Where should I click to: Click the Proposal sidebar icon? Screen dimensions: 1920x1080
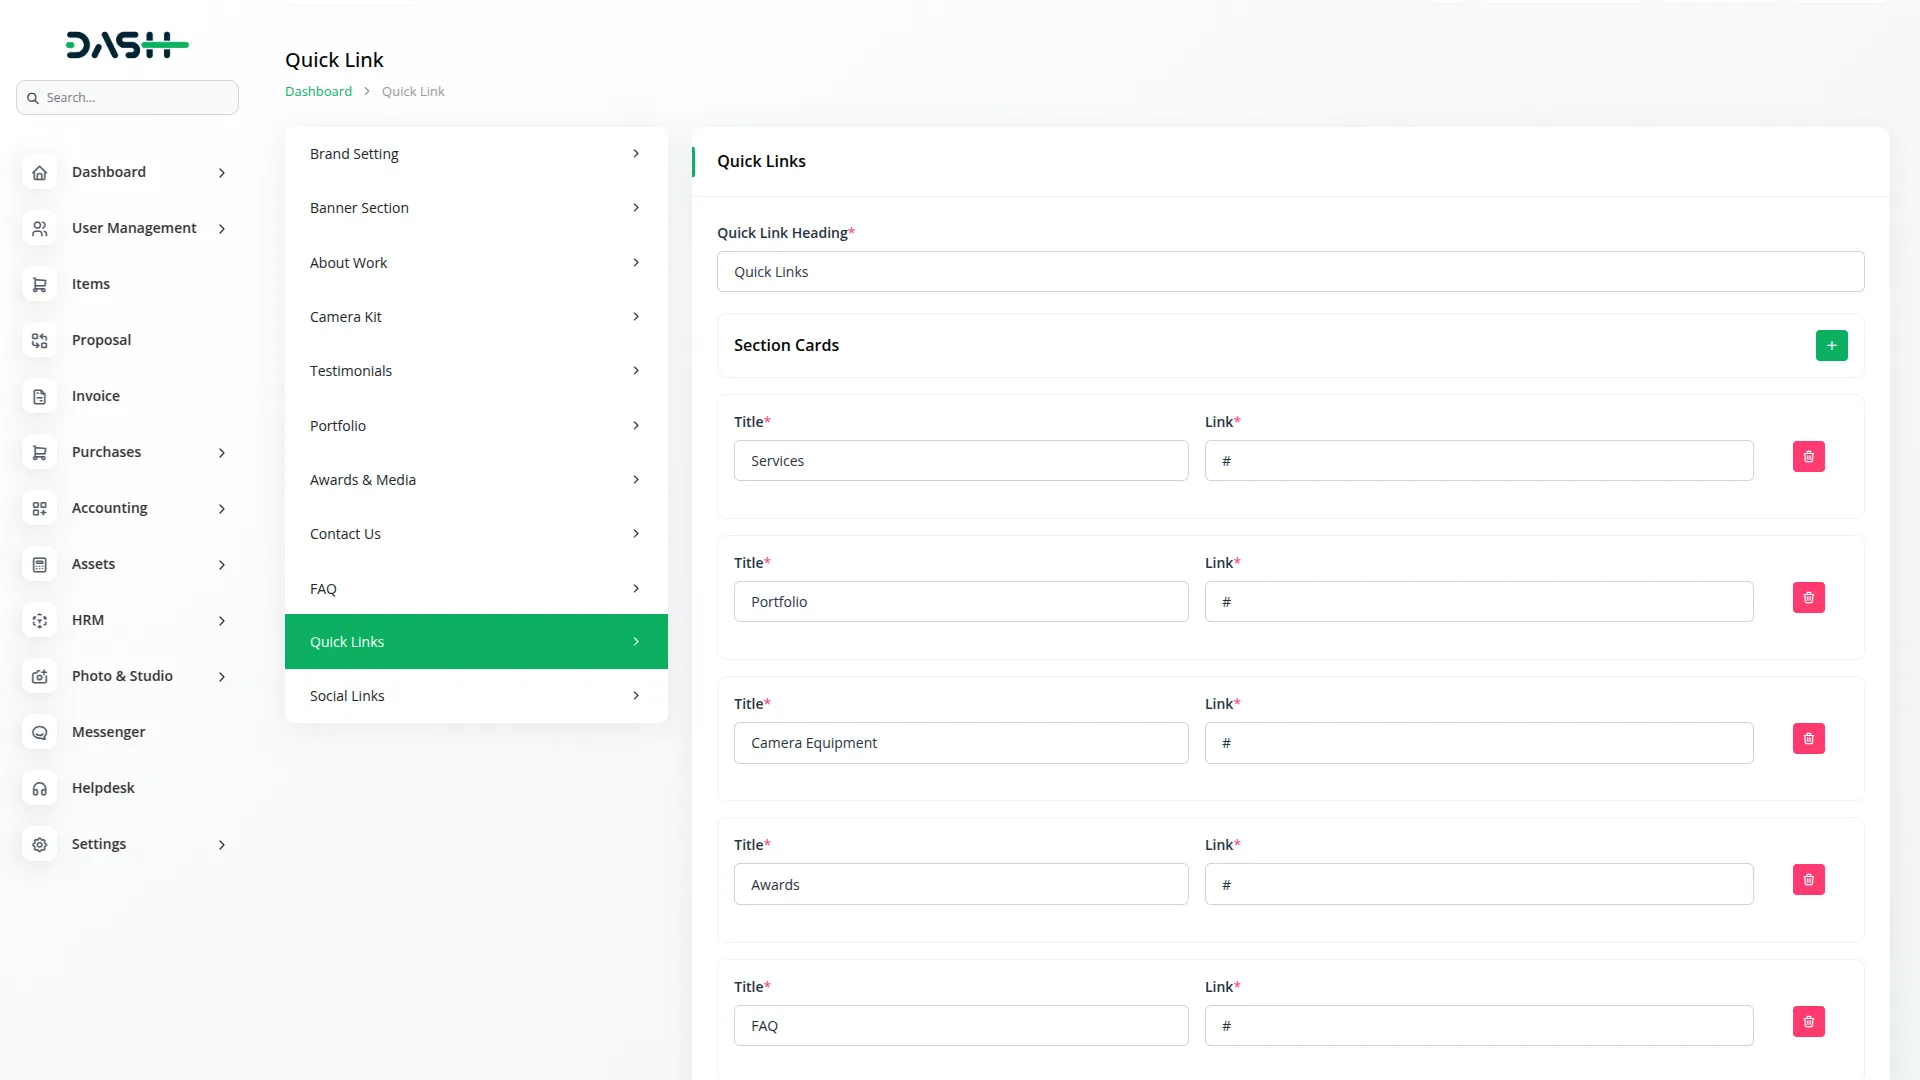click(x=40, y=341)
